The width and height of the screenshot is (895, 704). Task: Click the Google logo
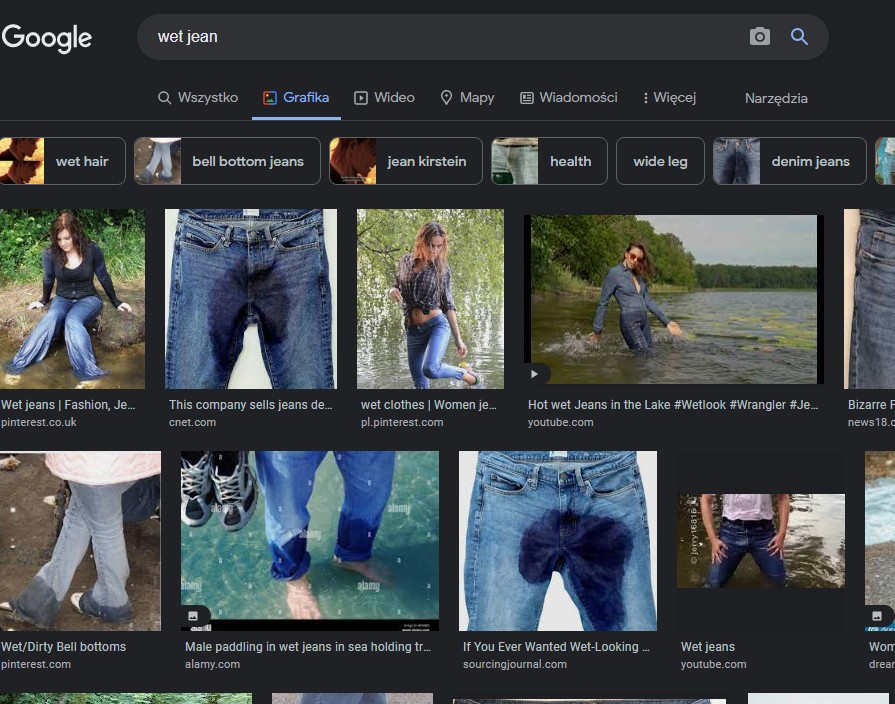pyautogui.click(x=47, y=38)
